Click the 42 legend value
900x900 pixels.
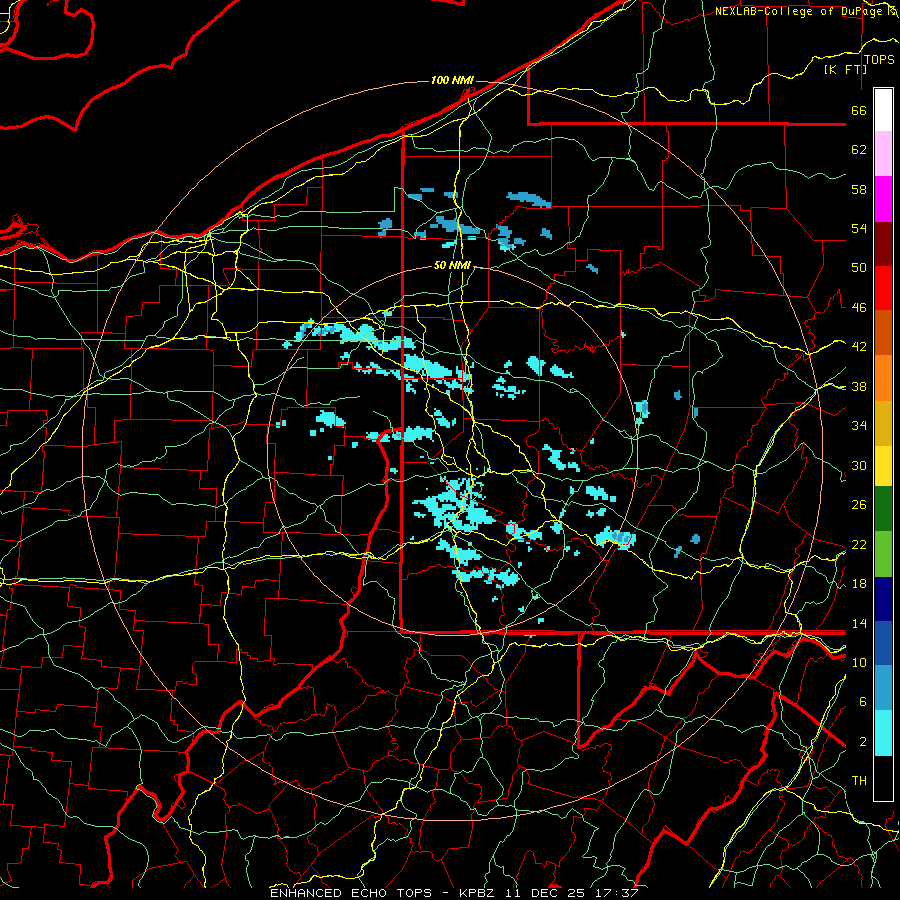point(859,347)
